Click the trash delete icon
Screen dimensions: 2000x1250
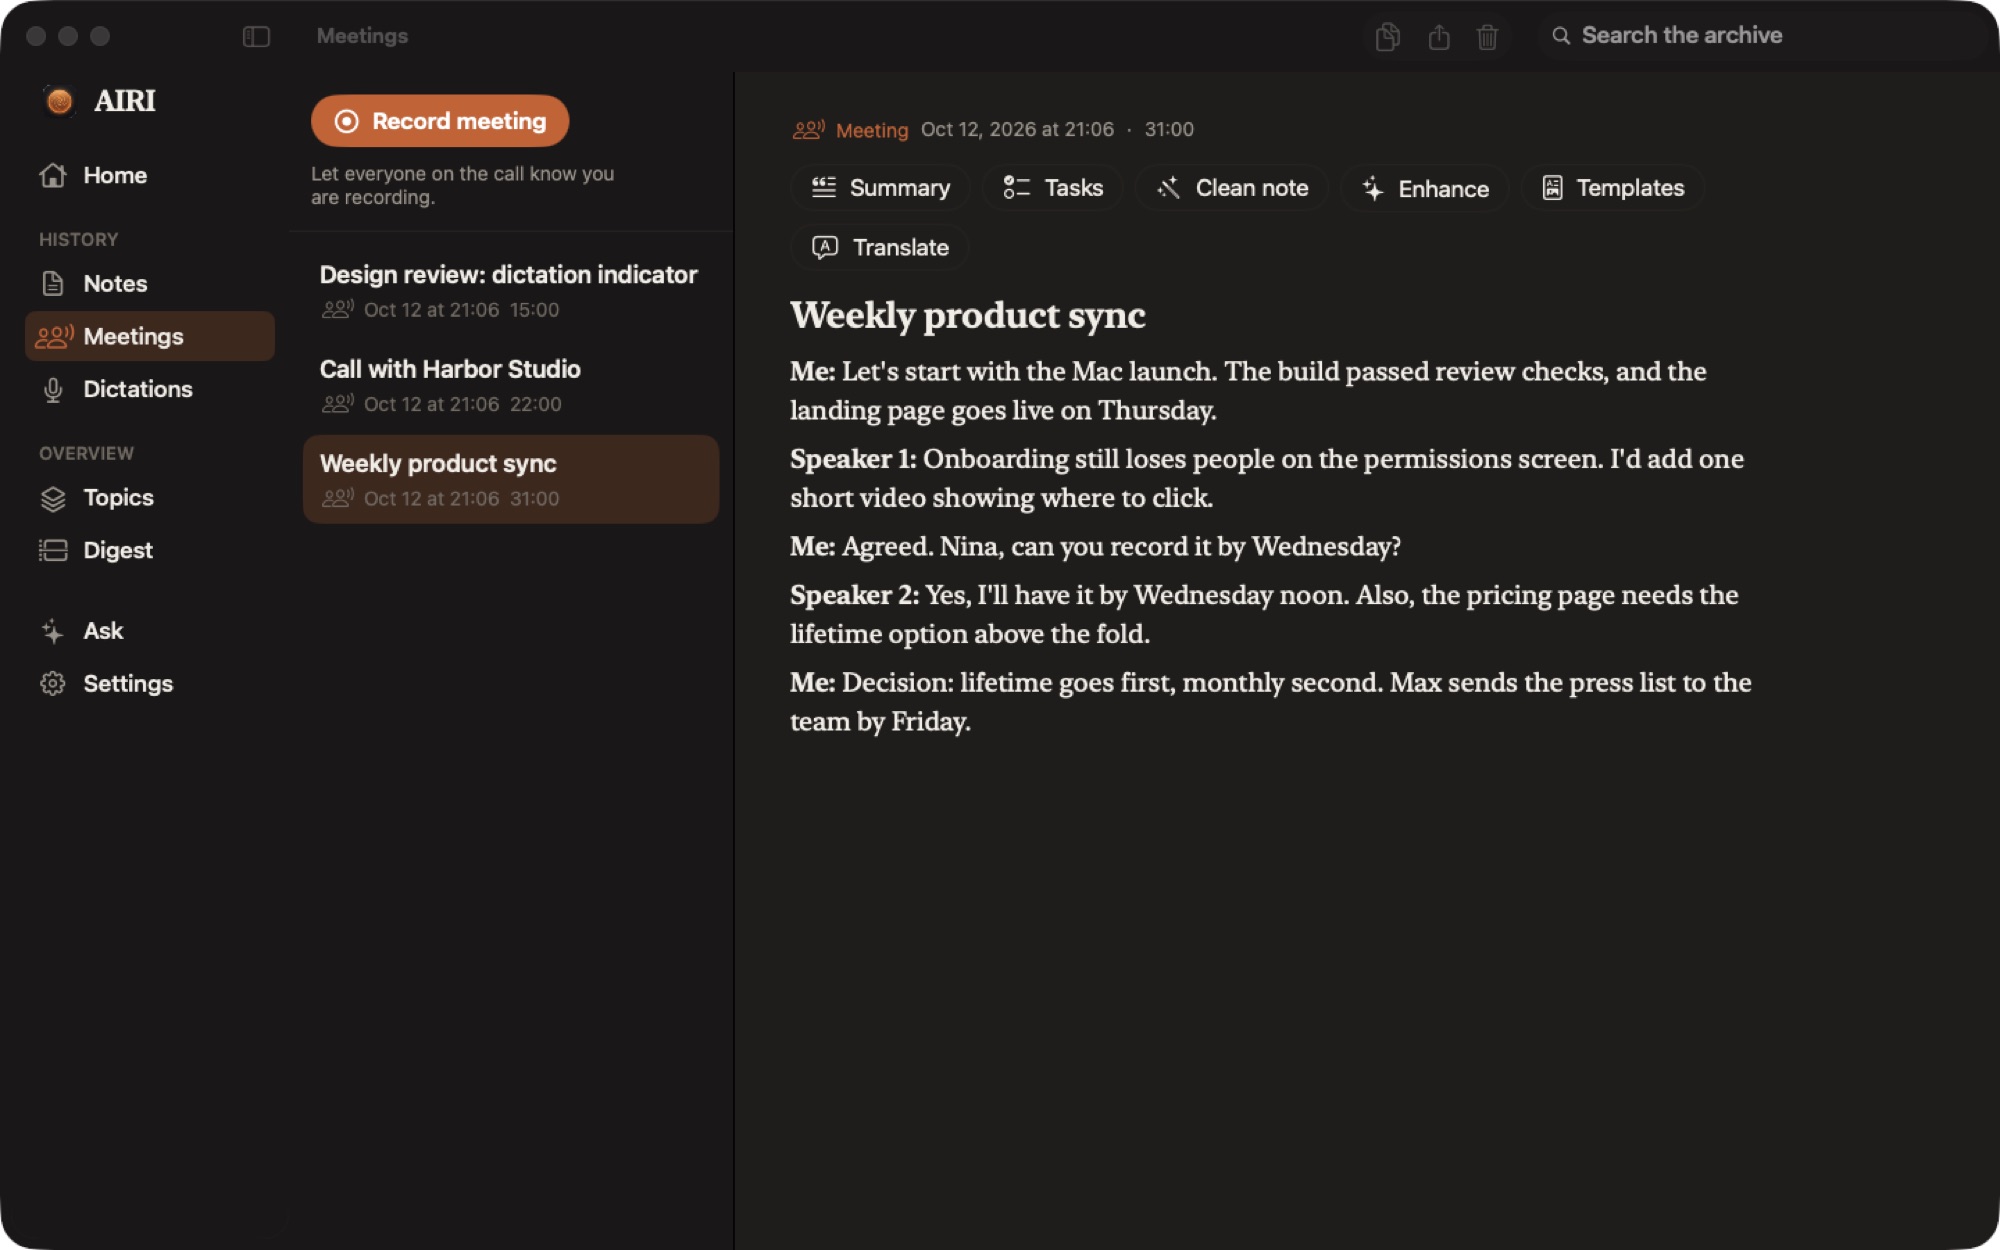coord(1487,36)
